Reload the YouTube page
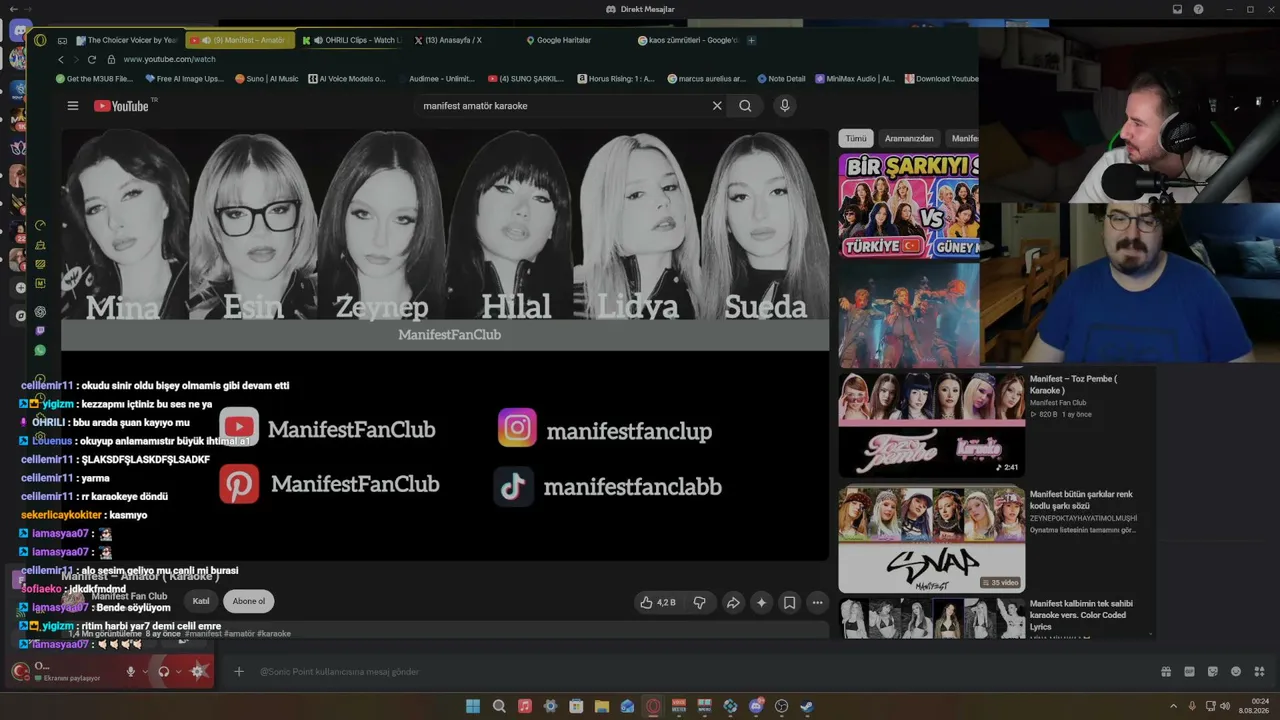This screenshot has width=1280, height=720. [x=92, y=59]
